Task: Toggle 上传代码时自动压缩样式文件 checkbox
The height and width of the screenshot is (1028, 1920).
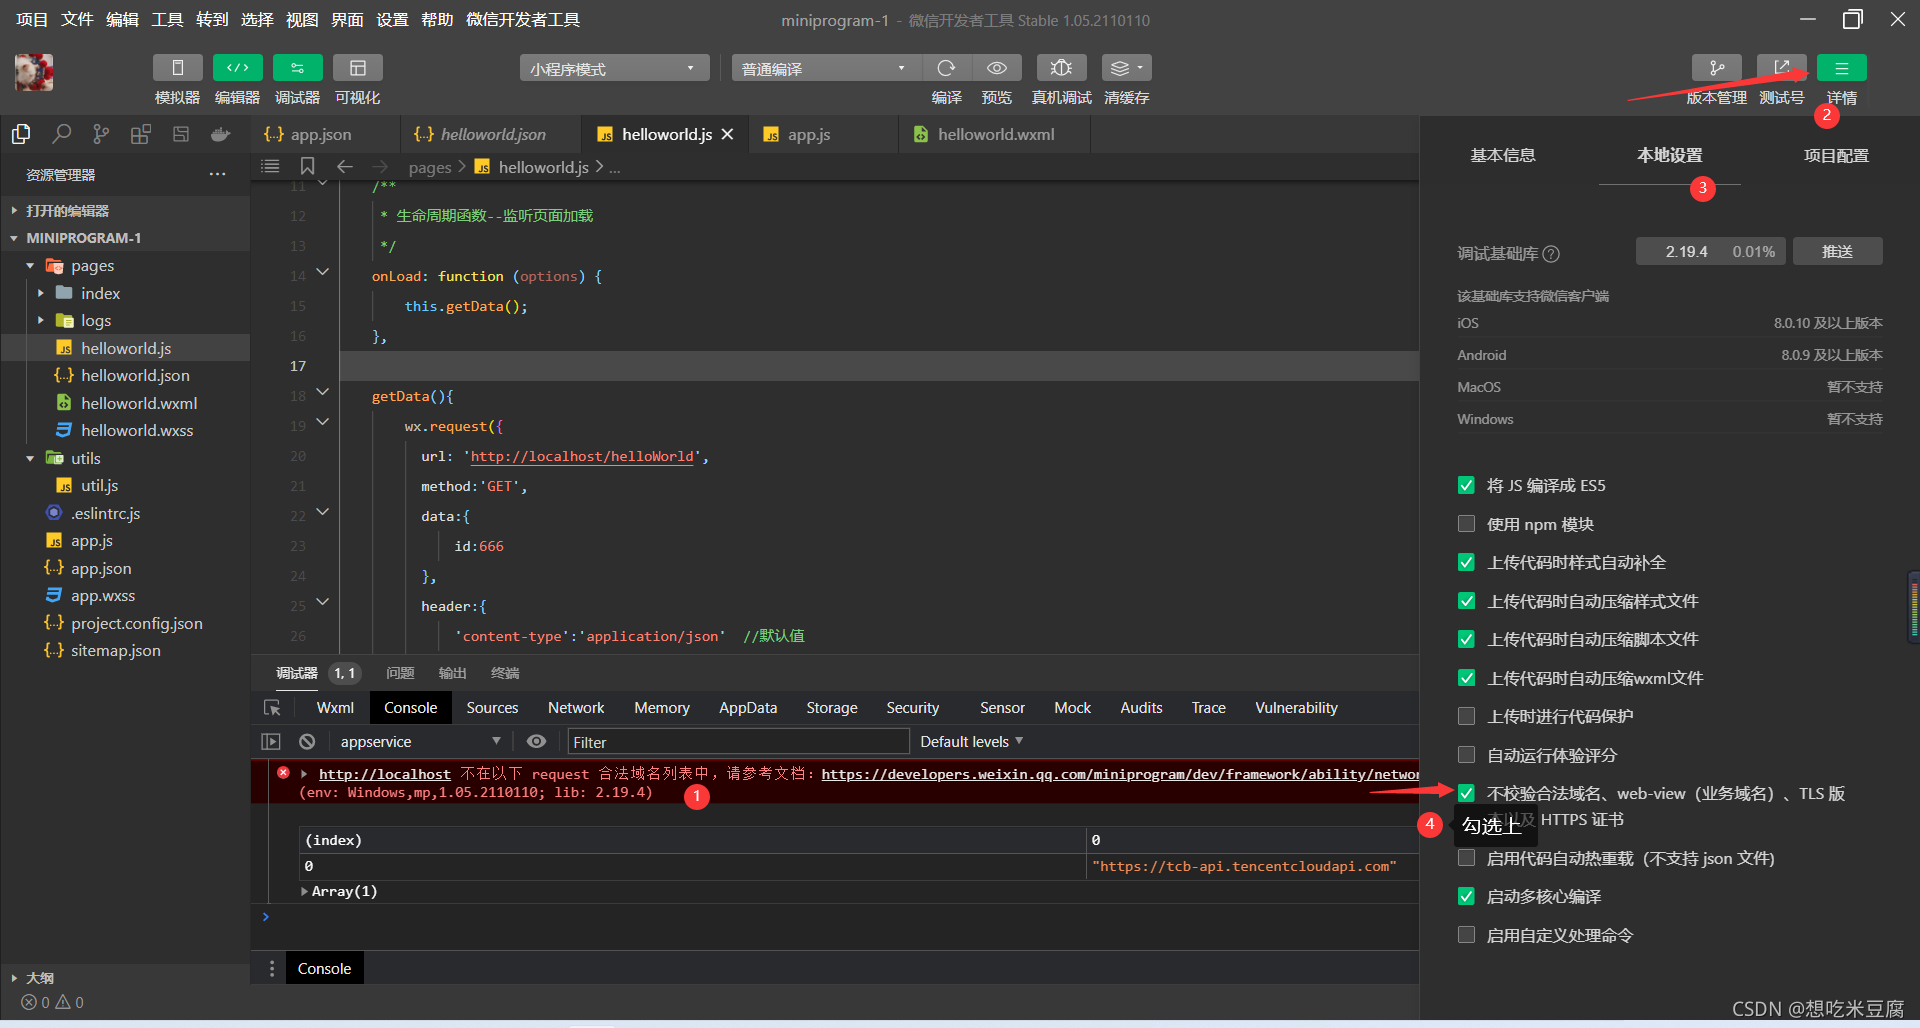Action: point(1466,601)
